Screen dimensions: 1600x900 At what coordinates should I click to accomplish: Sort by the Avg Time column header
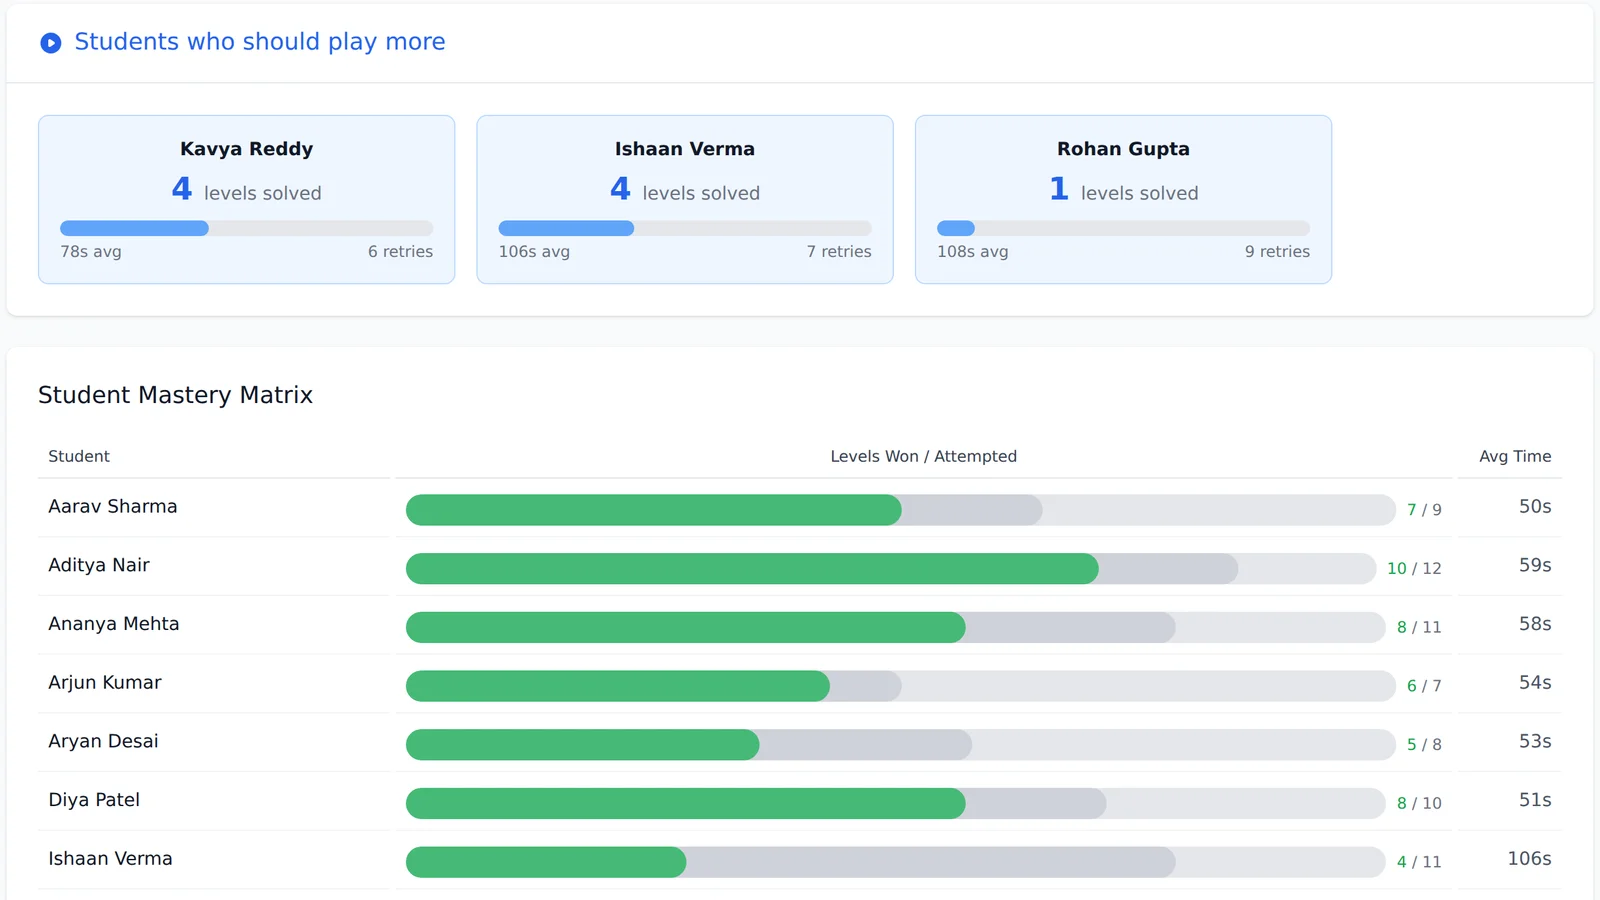(x=1515, y=456)
